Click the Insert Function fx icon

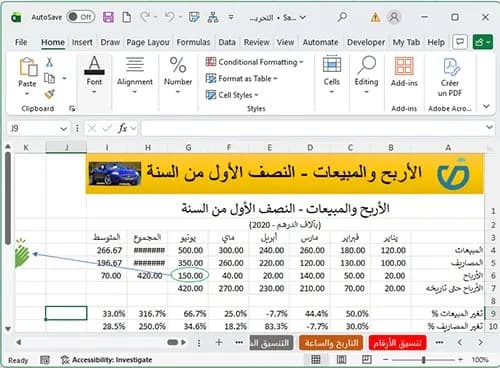coord(122,128)
